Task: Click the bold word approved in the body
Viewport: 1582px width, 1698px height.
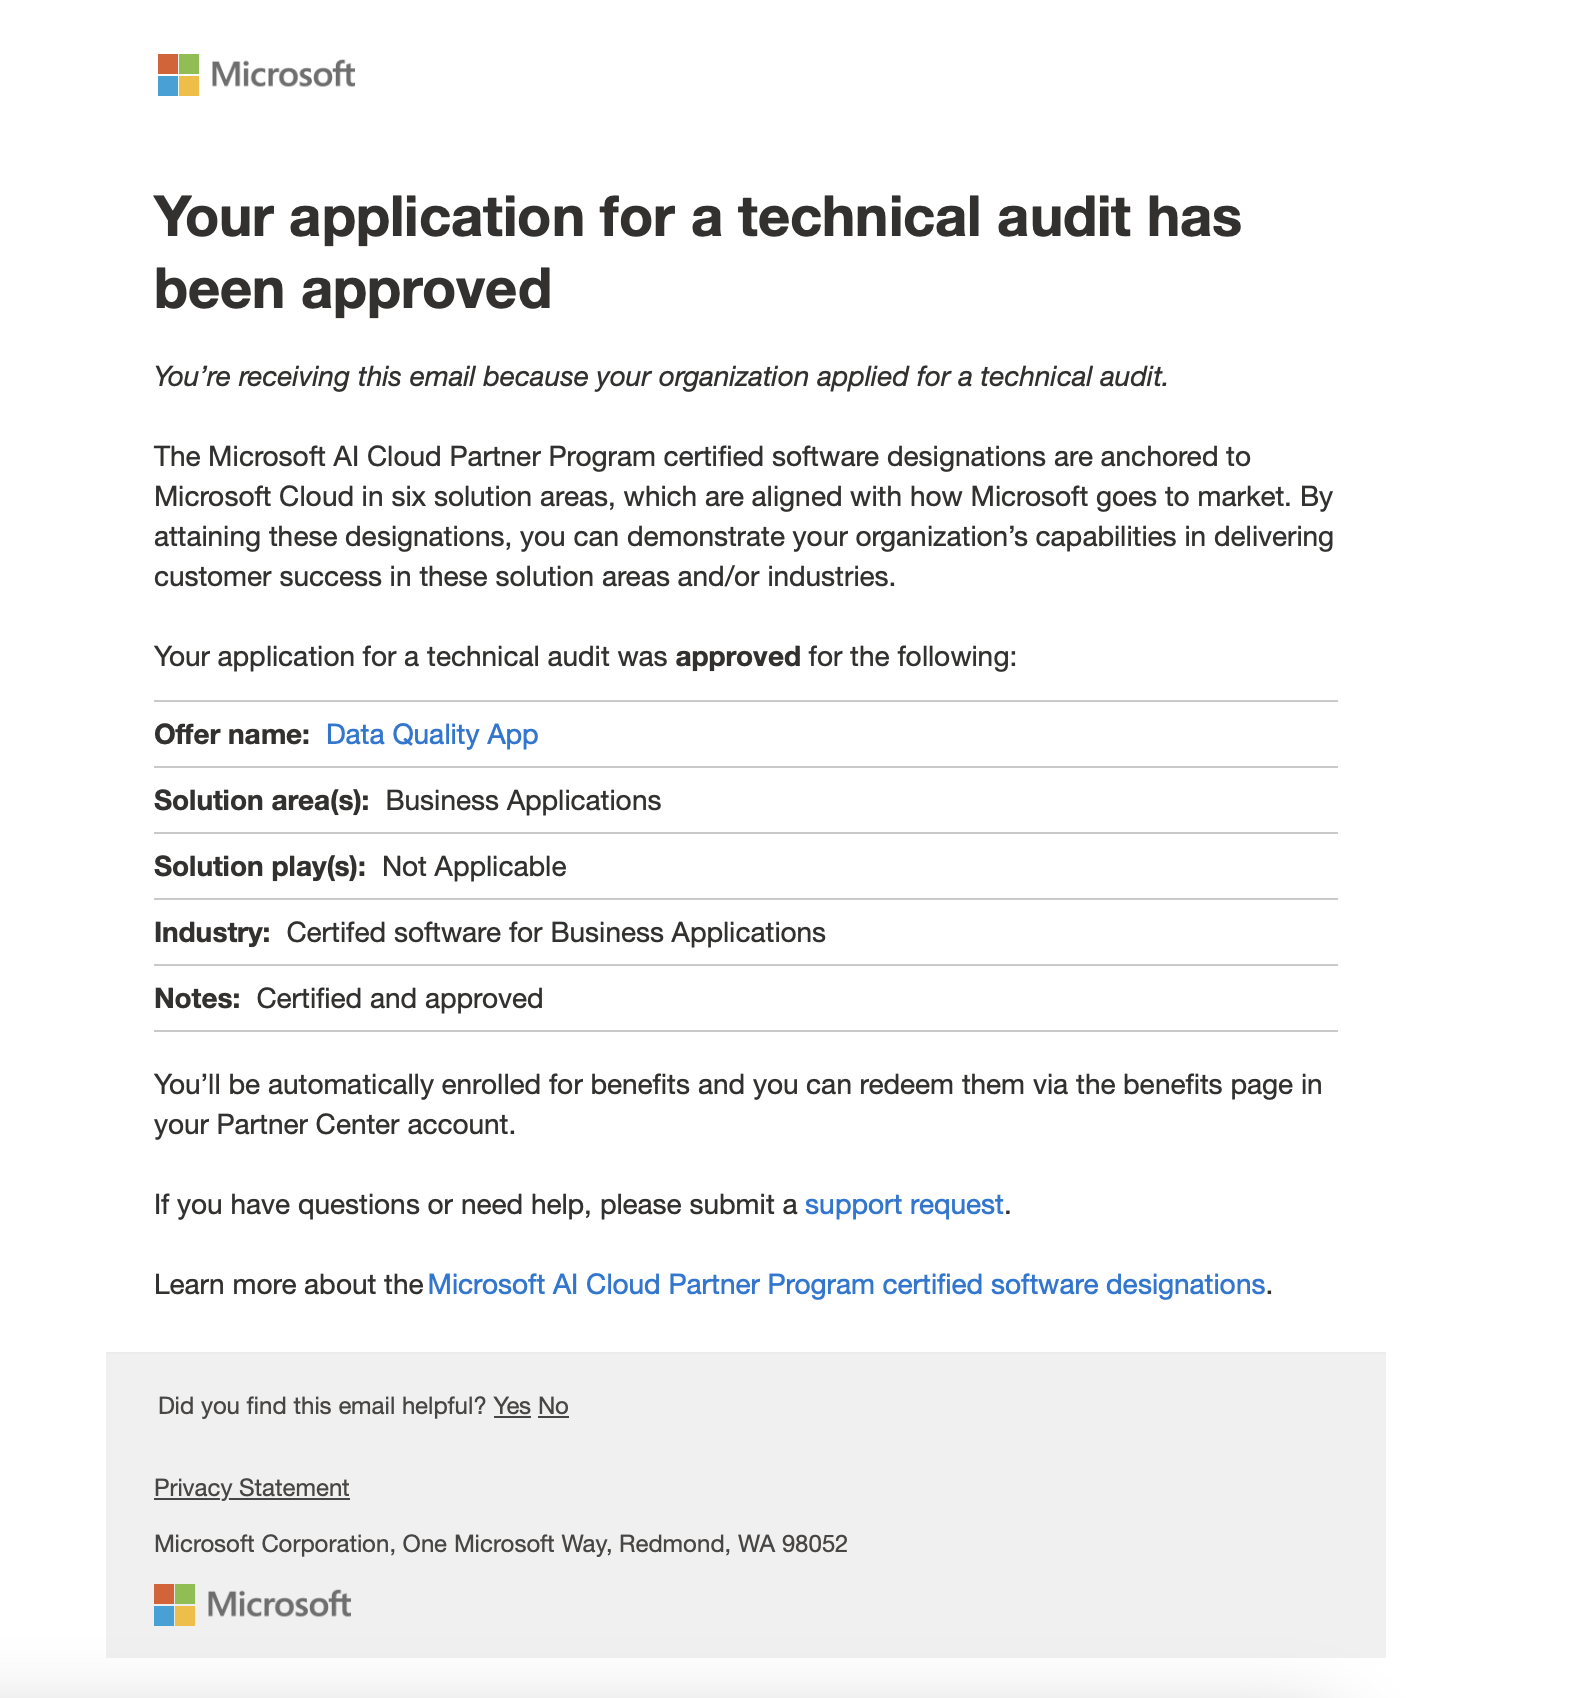Action: tap(738, 657)
